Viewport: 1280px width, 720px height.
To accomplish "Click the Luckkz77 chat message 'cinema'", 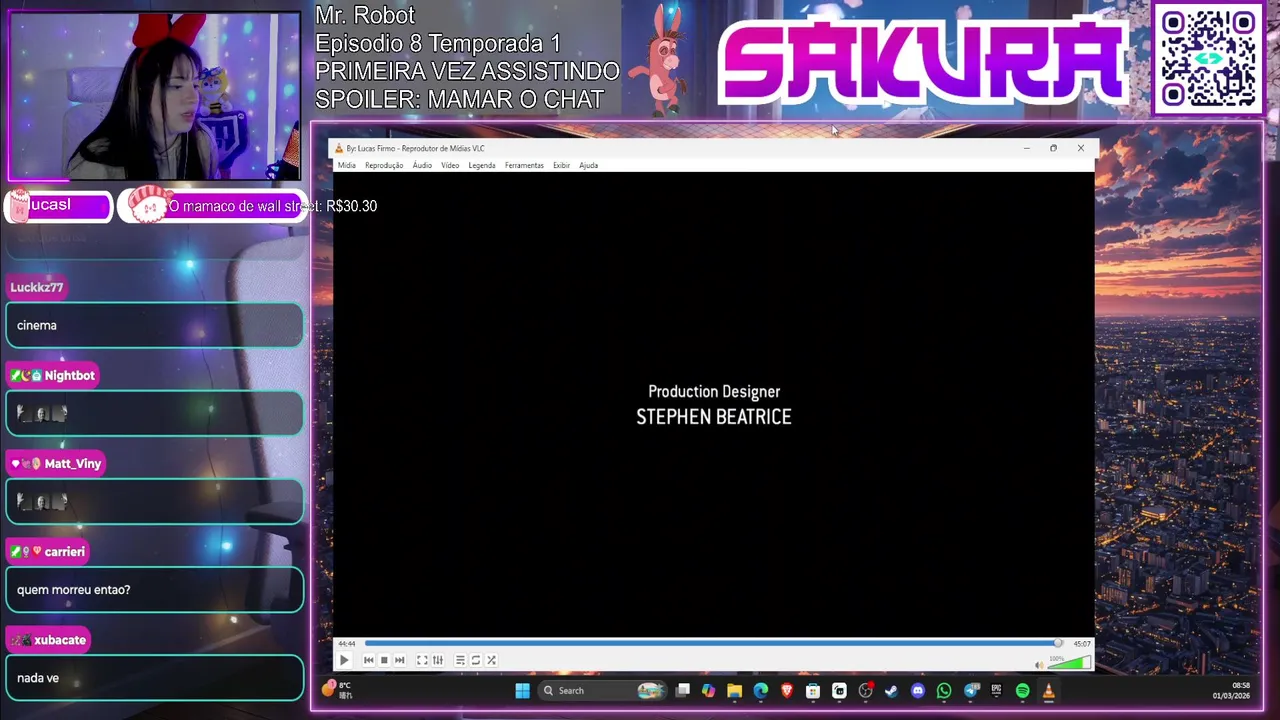I will click(154, 325).
